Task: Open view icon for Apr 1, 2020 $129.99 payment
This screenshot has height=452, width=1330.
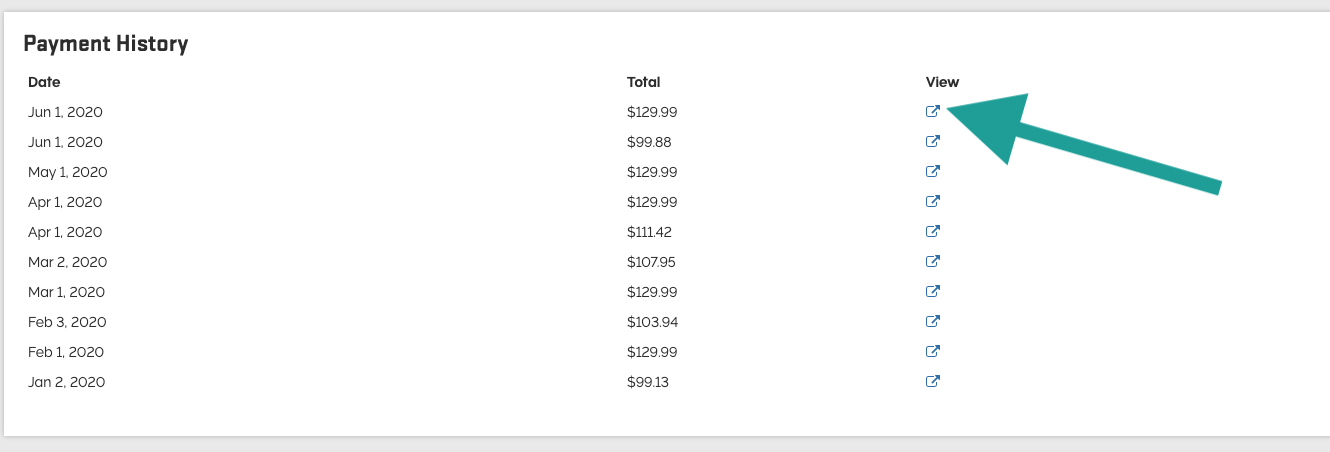Action: coord(932,202)
